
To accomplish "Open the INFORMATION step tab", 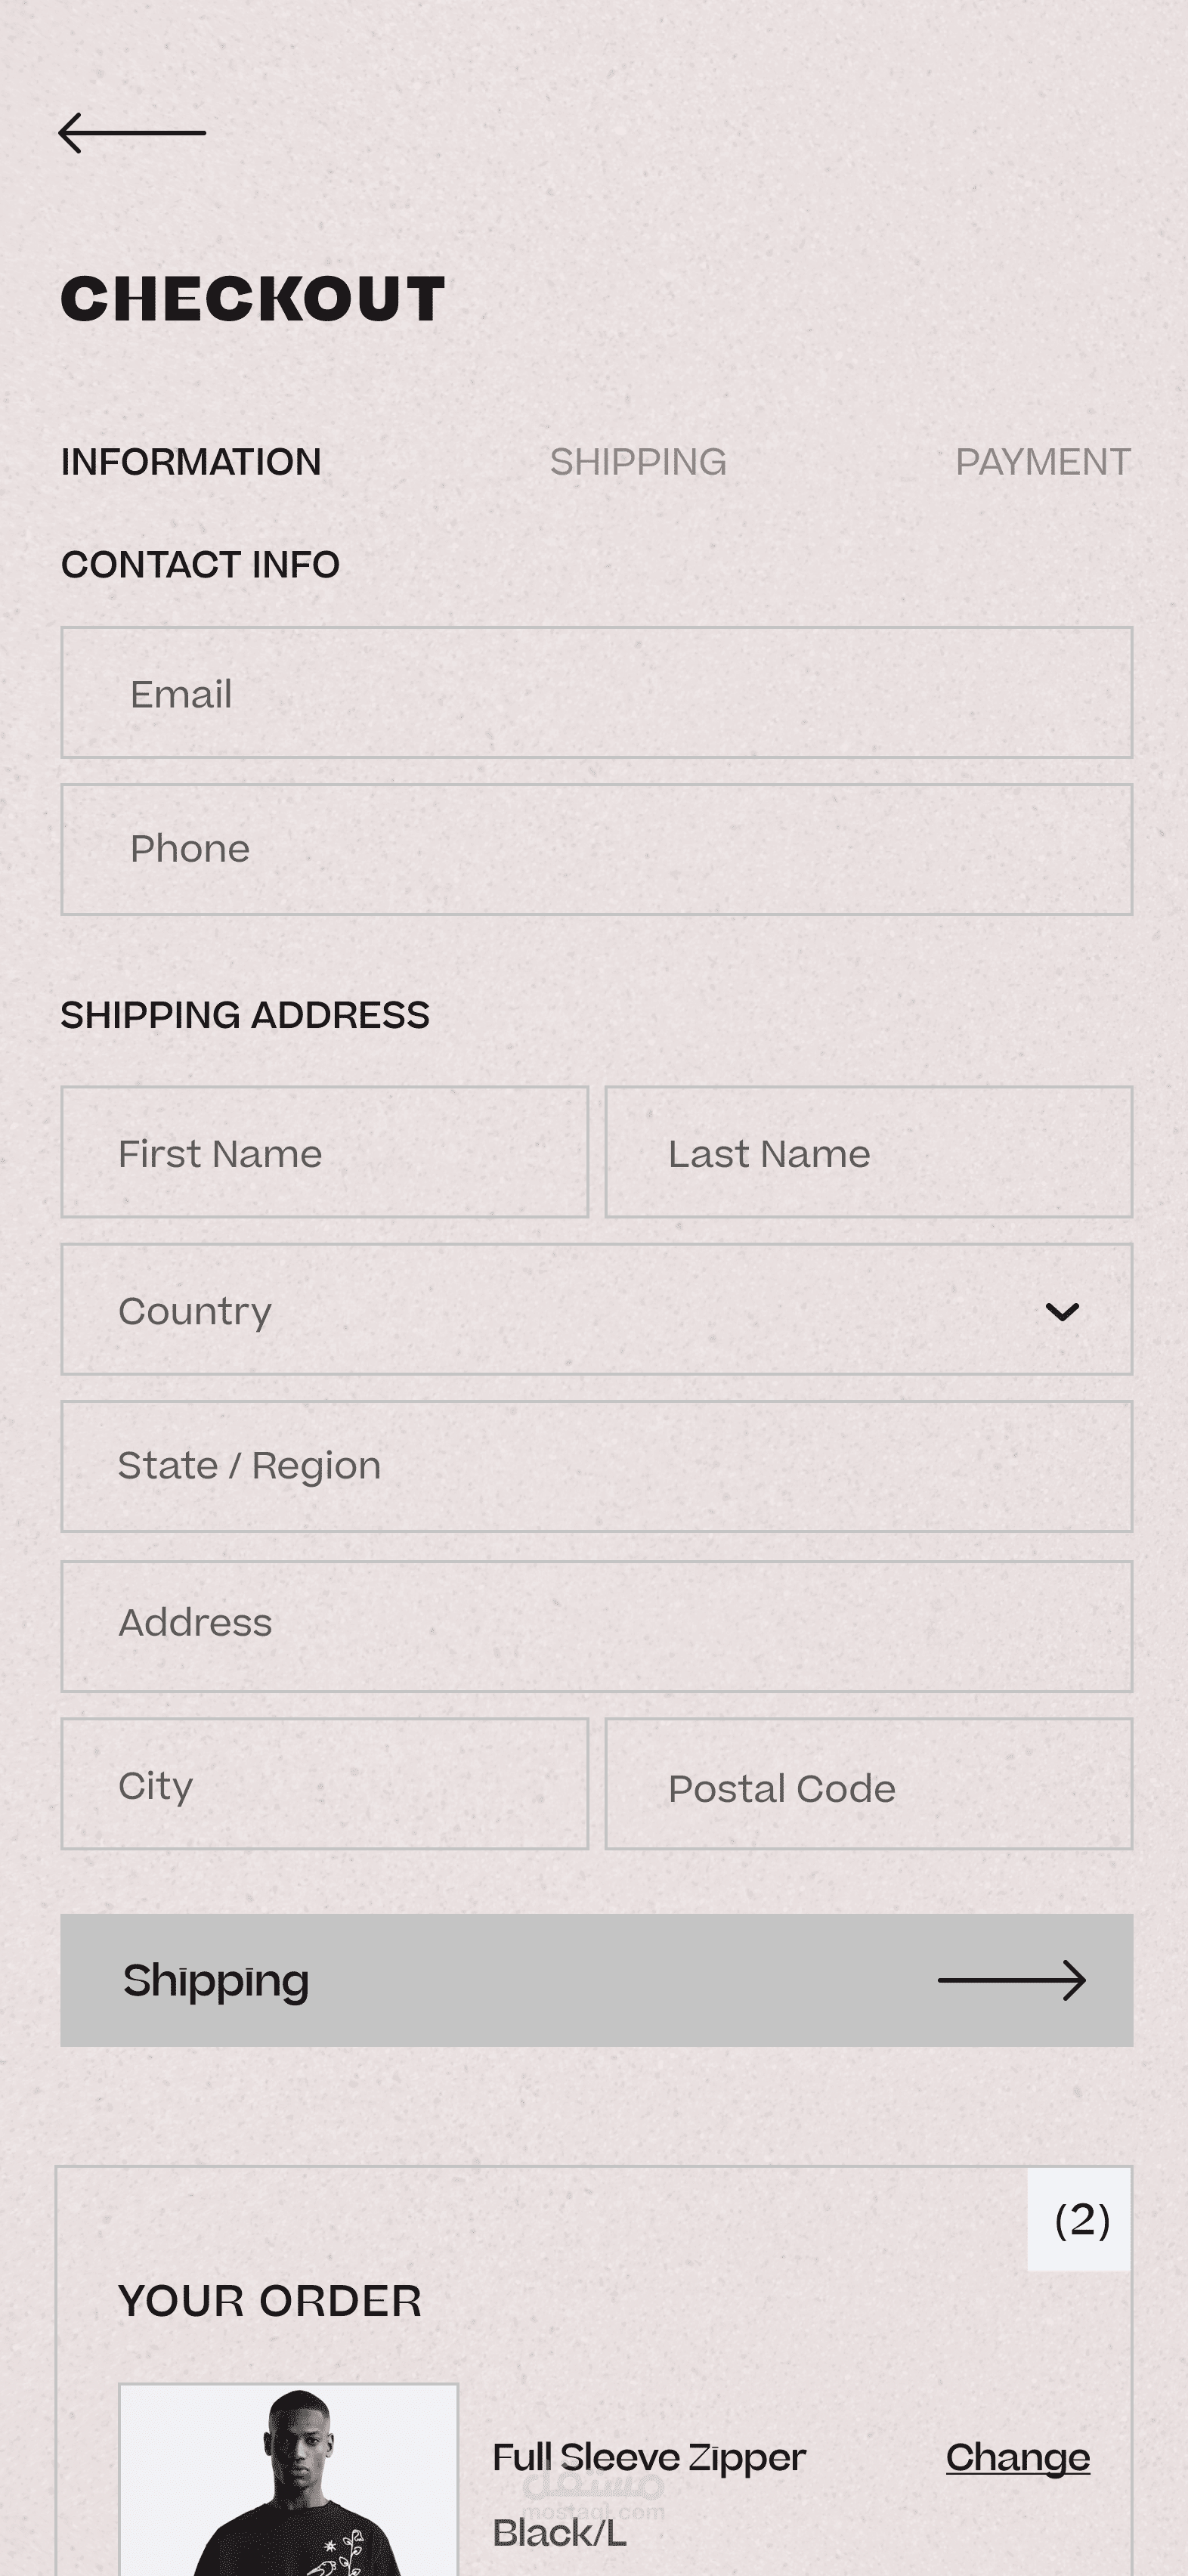I will [x=191, y=462].
